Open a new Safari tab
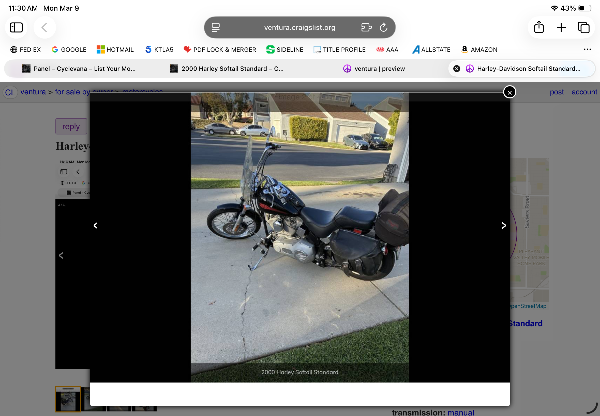 tap(562, 27)
